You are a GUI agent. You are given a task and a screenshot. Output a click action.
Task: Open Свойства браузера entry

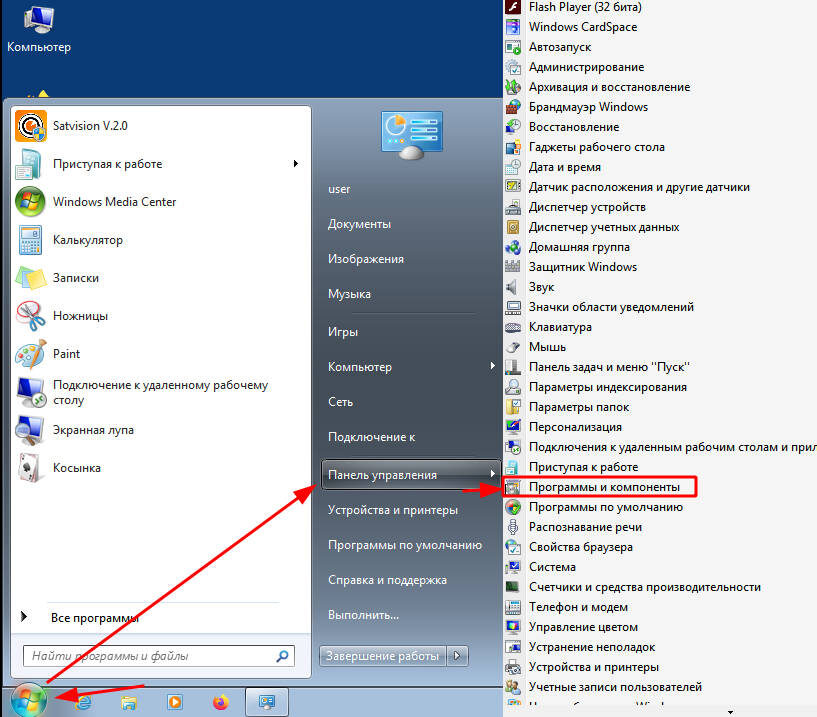click(580, 547)
